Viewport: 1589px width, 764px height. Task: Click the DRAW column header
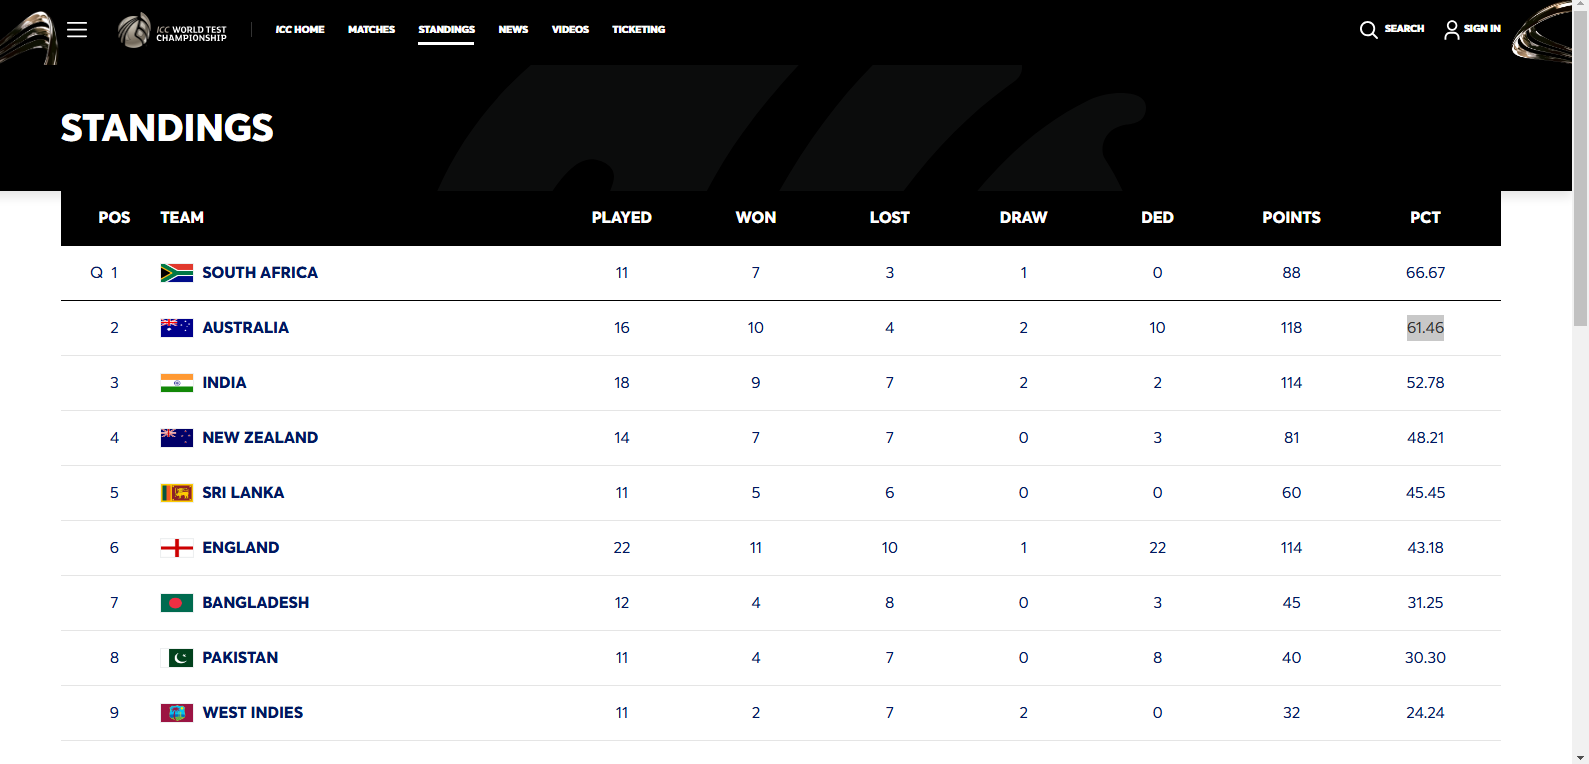pos(1023,218)
